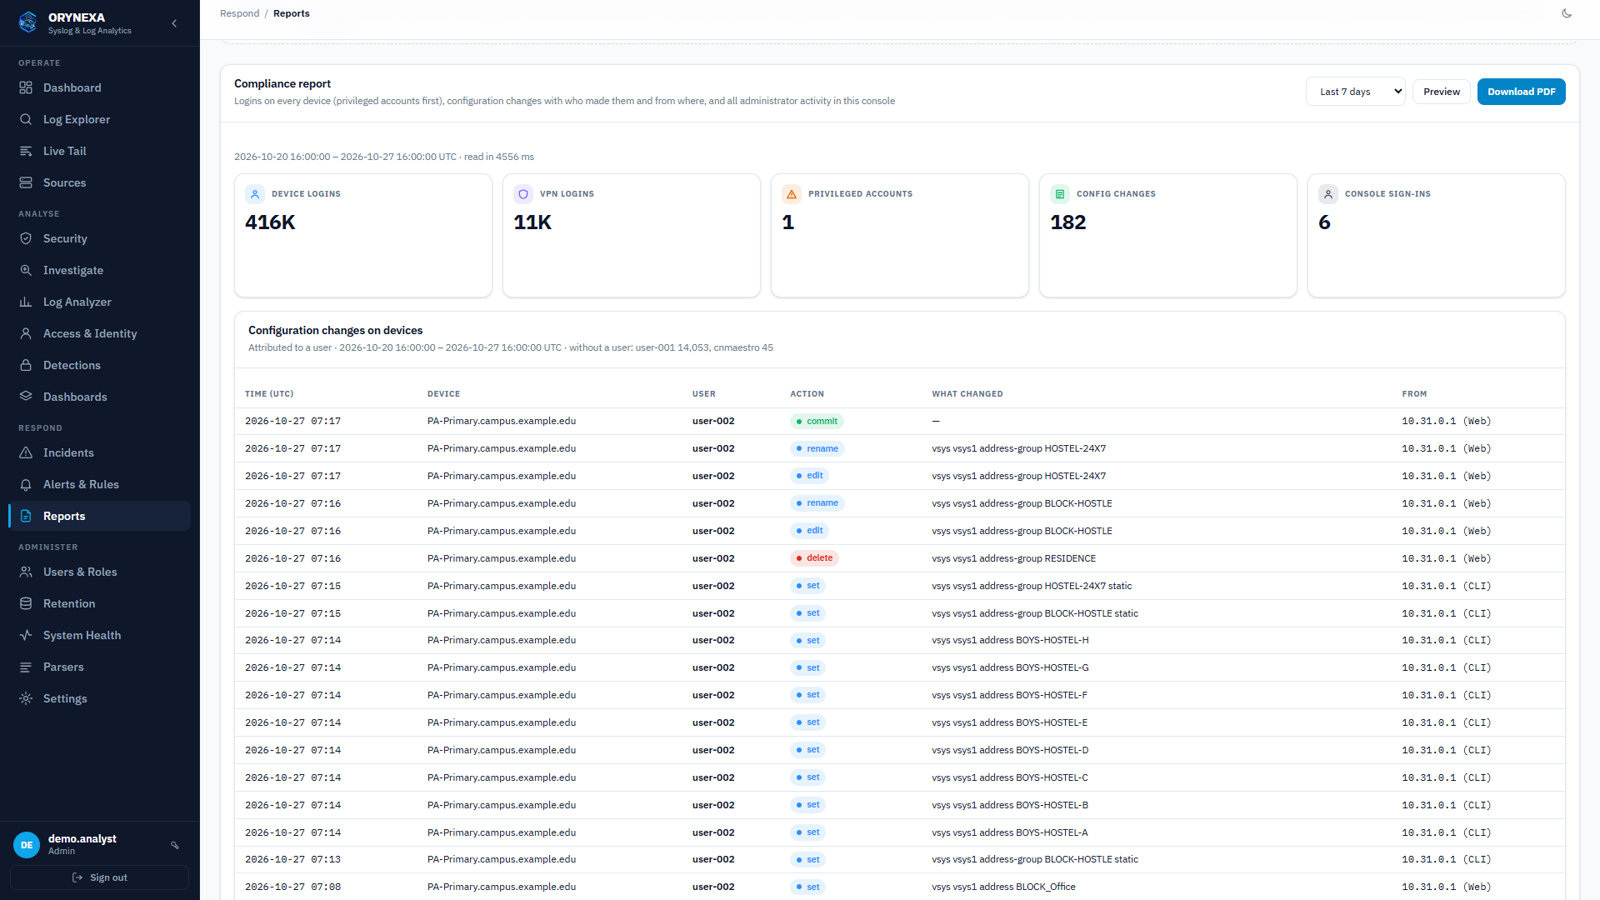Click the Preview button
This screenshot has width=1600, height=900.
point(1441,92)
